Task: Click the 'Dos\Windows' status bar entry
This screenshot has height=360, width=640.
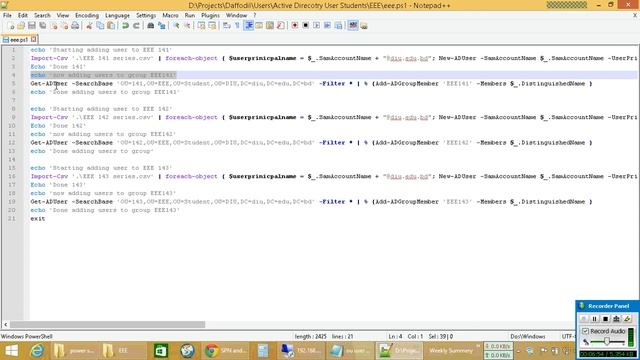Action: [x=528, y=337]
